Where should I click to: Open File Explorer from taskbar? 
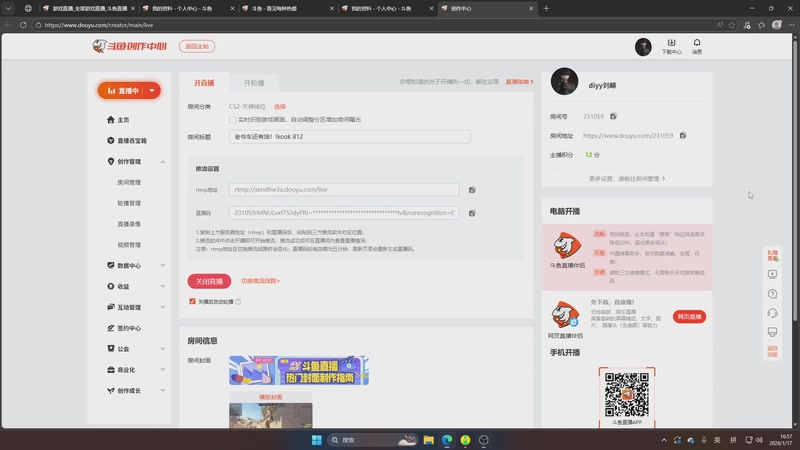[x=429, y=440]
